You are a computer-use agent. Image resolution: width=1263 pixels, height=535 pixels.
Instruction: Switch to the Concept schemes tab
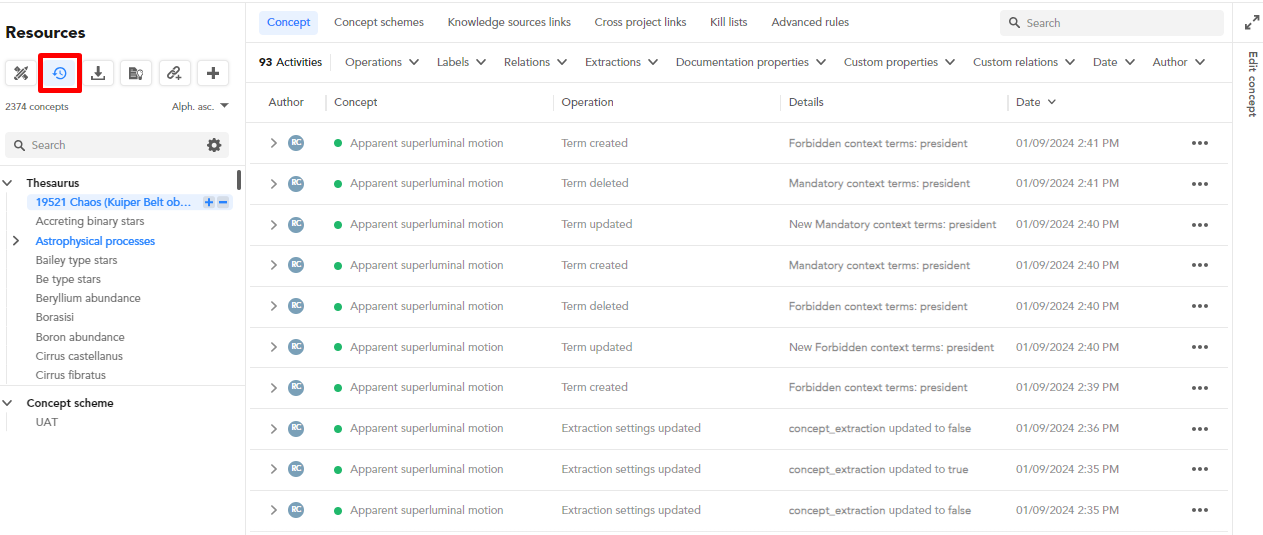(x=378, y=22)
